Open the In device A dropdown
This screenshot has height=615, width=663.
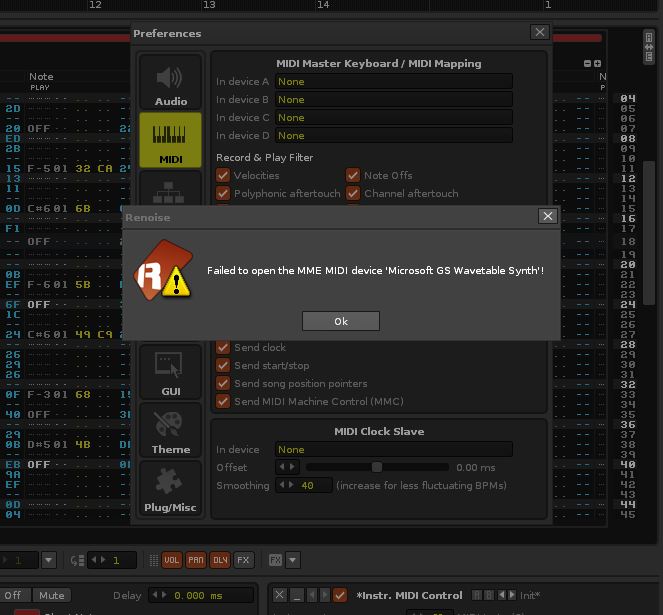(394, 82)
